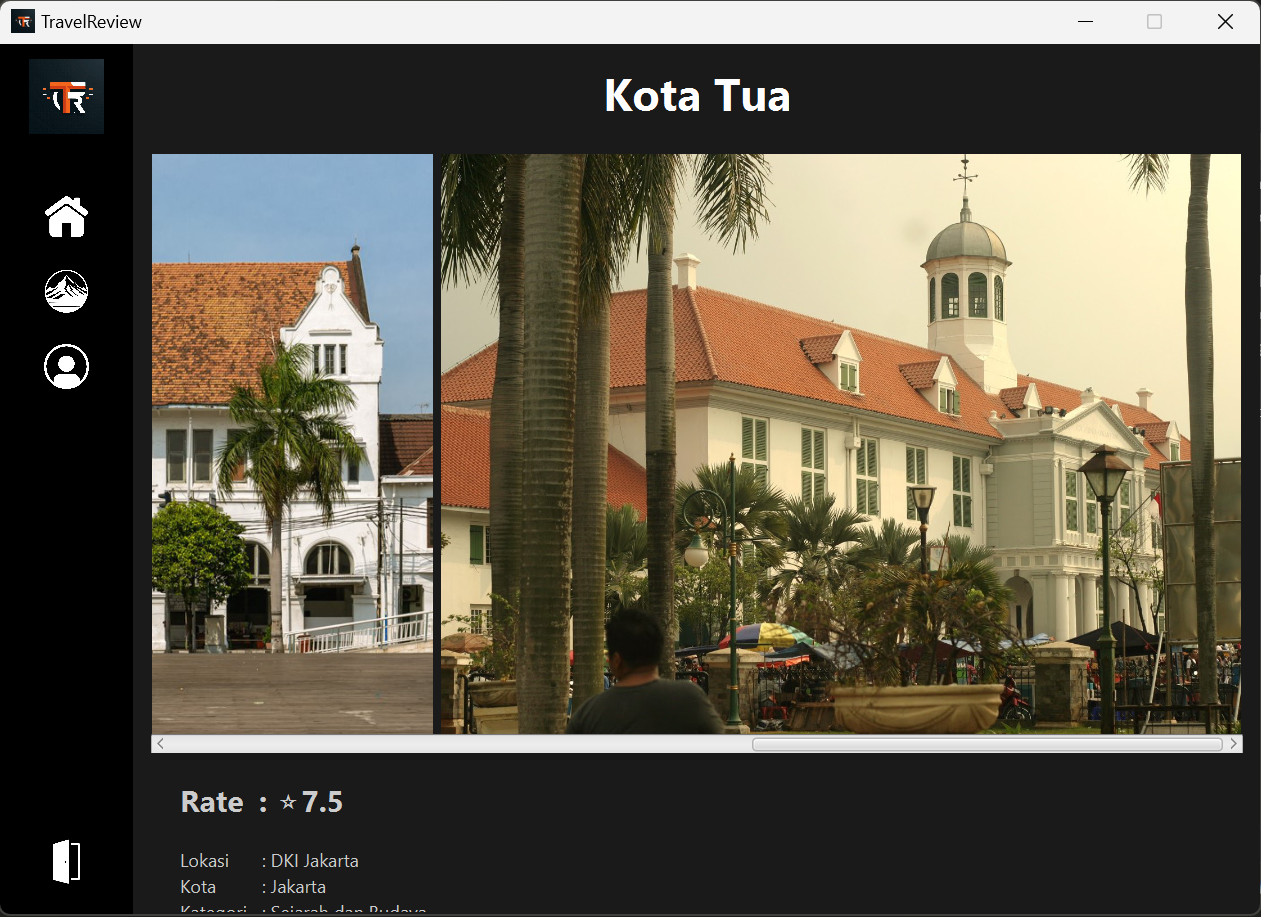This screenshot has height=917, width=1261.
Task: Click the horizontal scrollbar thumb
Action: (x=986, y=744)
